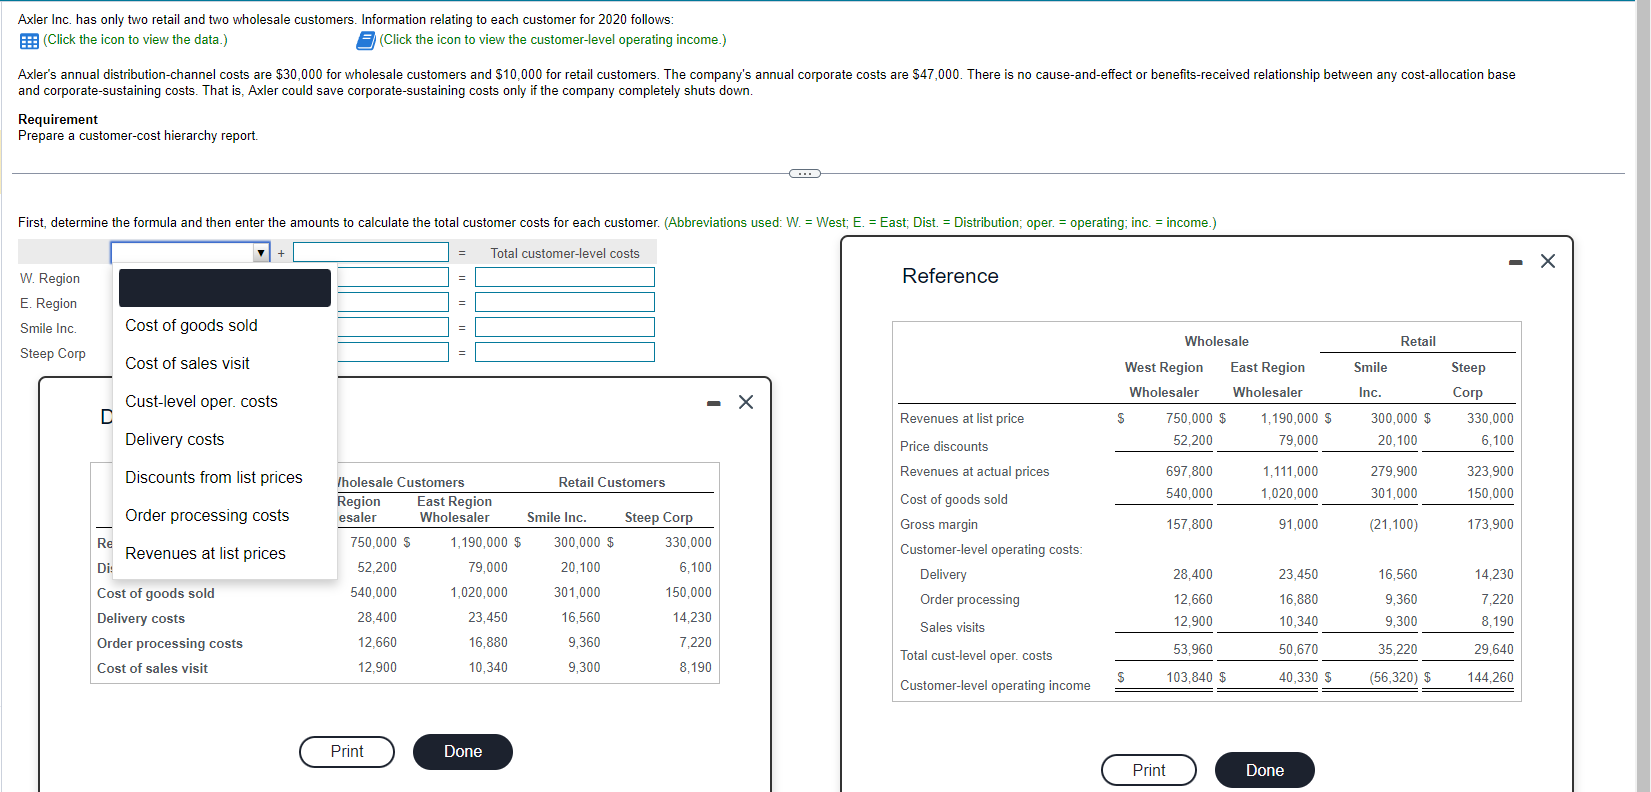Expand the collapsed section ellipsis handle

coord(804,174)
